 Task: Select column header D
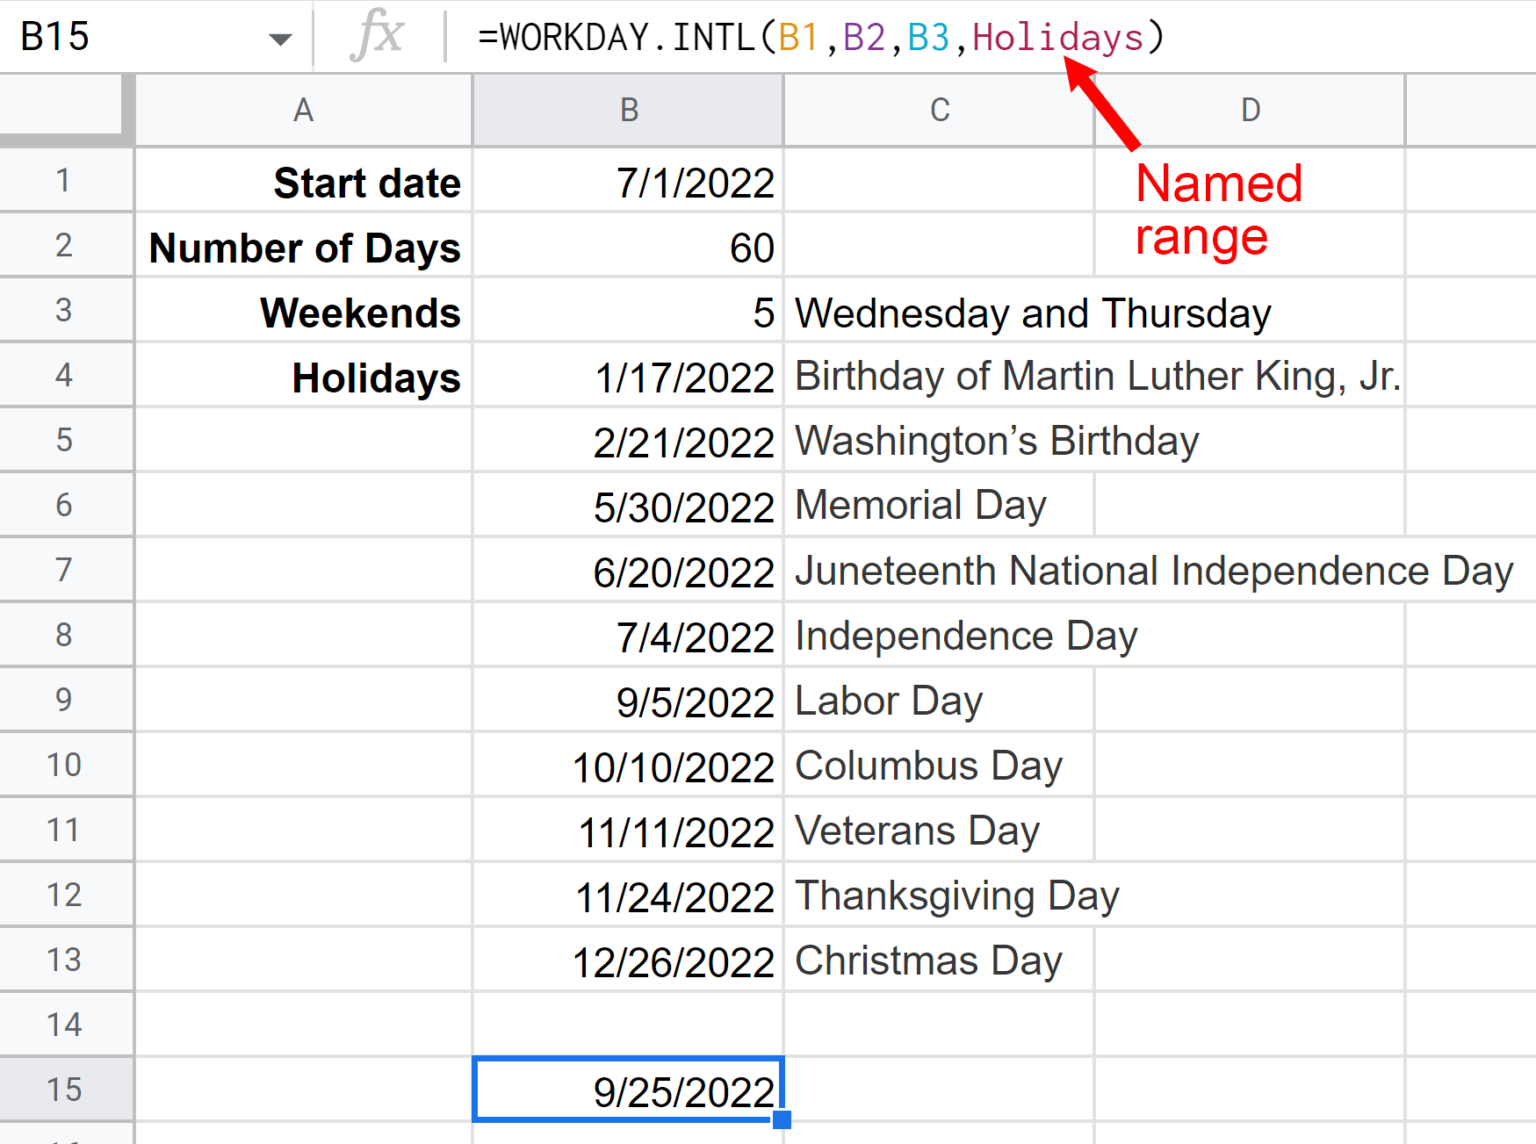click(x=1249, y=110)
